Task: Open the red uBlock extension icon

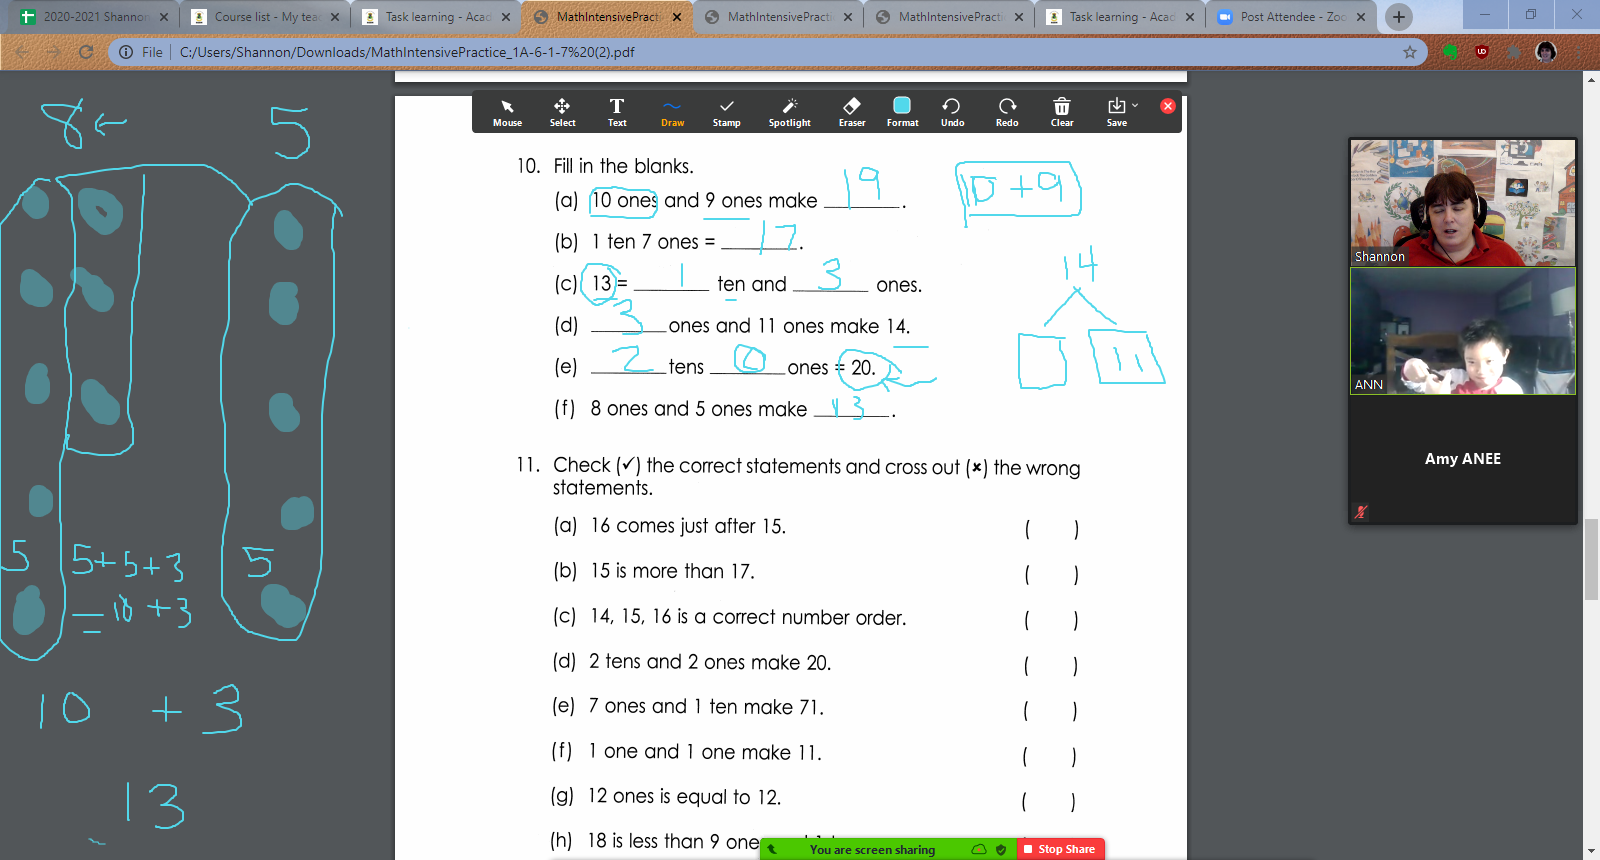Action: coord(1482,52)
